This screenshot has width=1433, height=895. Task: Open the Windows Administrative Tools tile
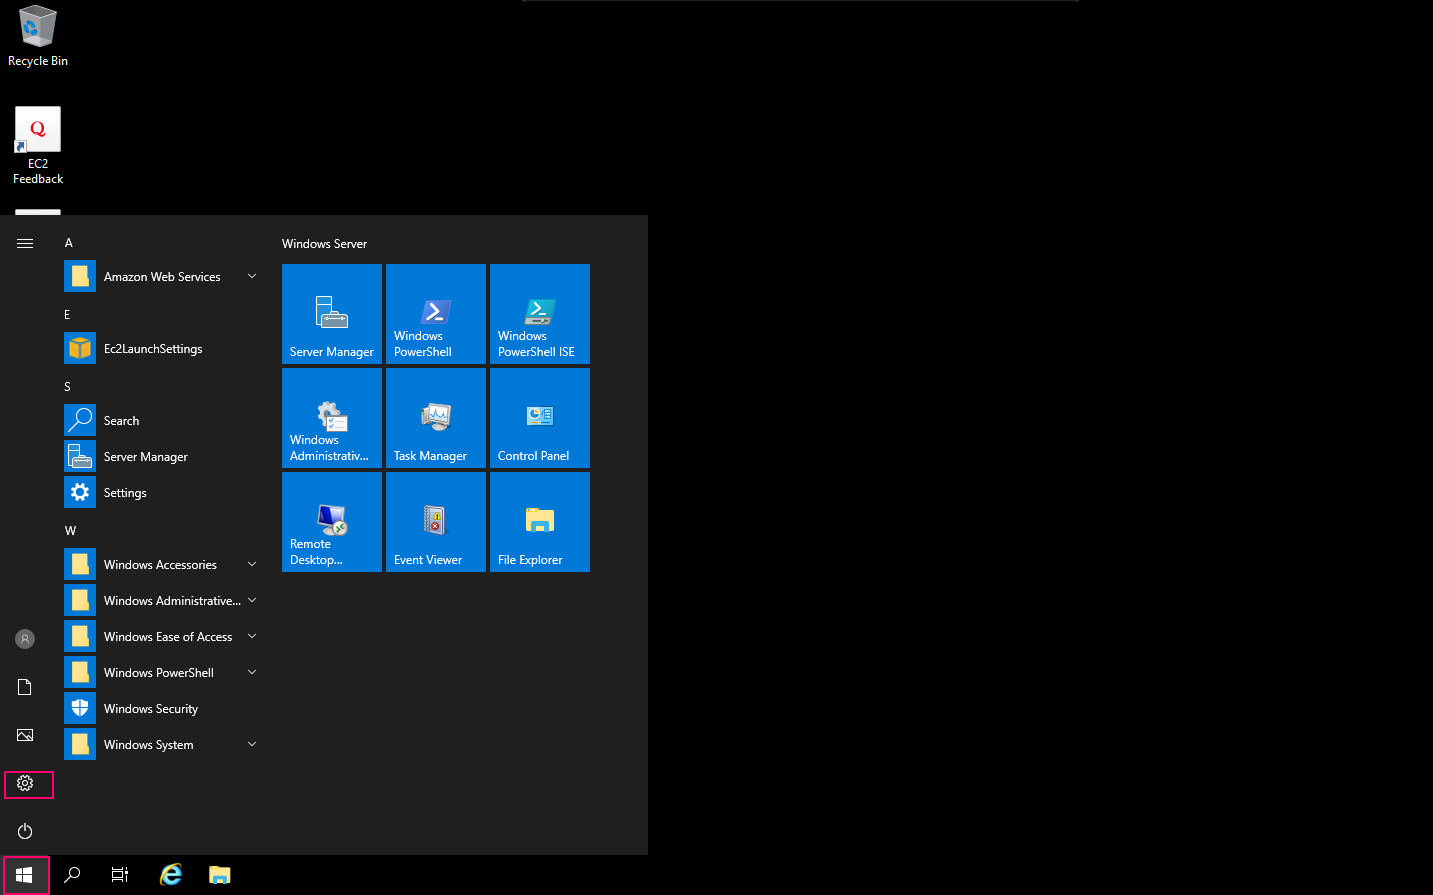(332, 418)
